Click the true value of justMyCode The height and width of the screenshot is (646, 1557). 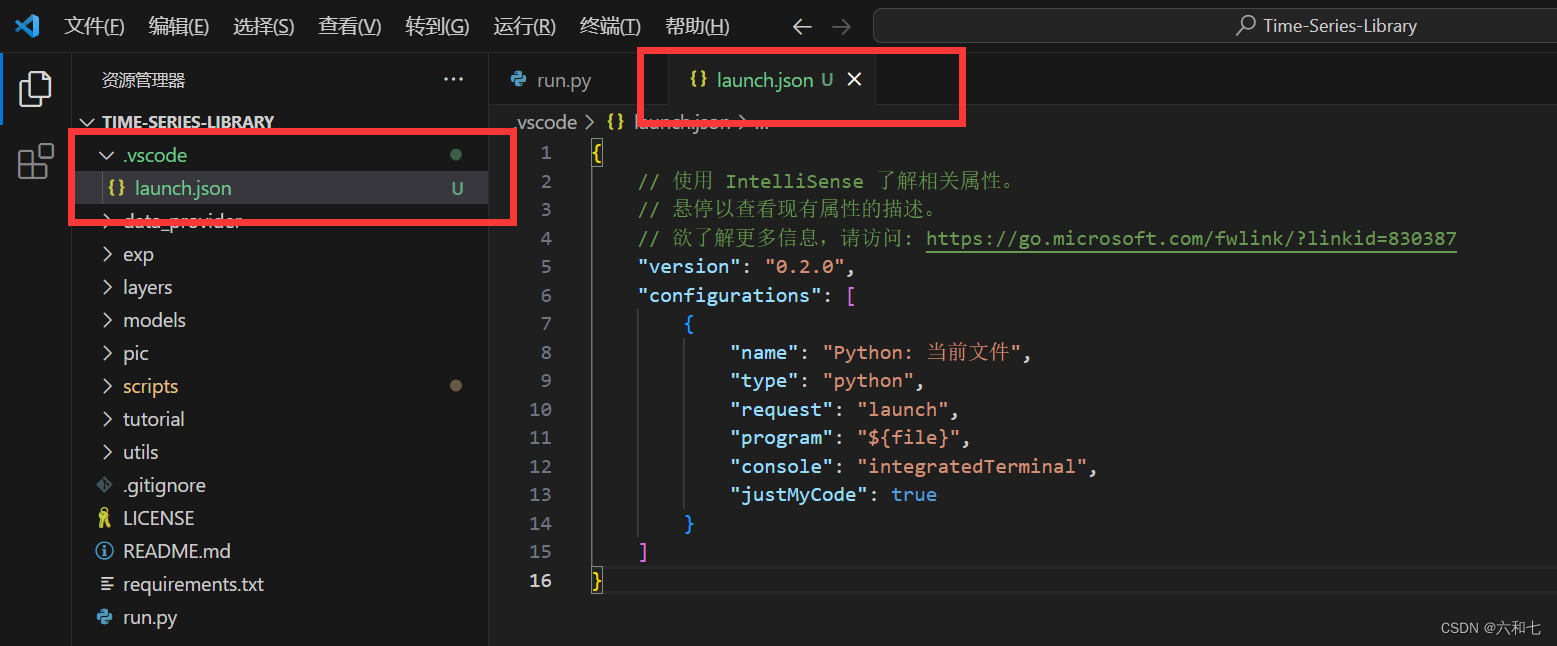click(914, 494)
